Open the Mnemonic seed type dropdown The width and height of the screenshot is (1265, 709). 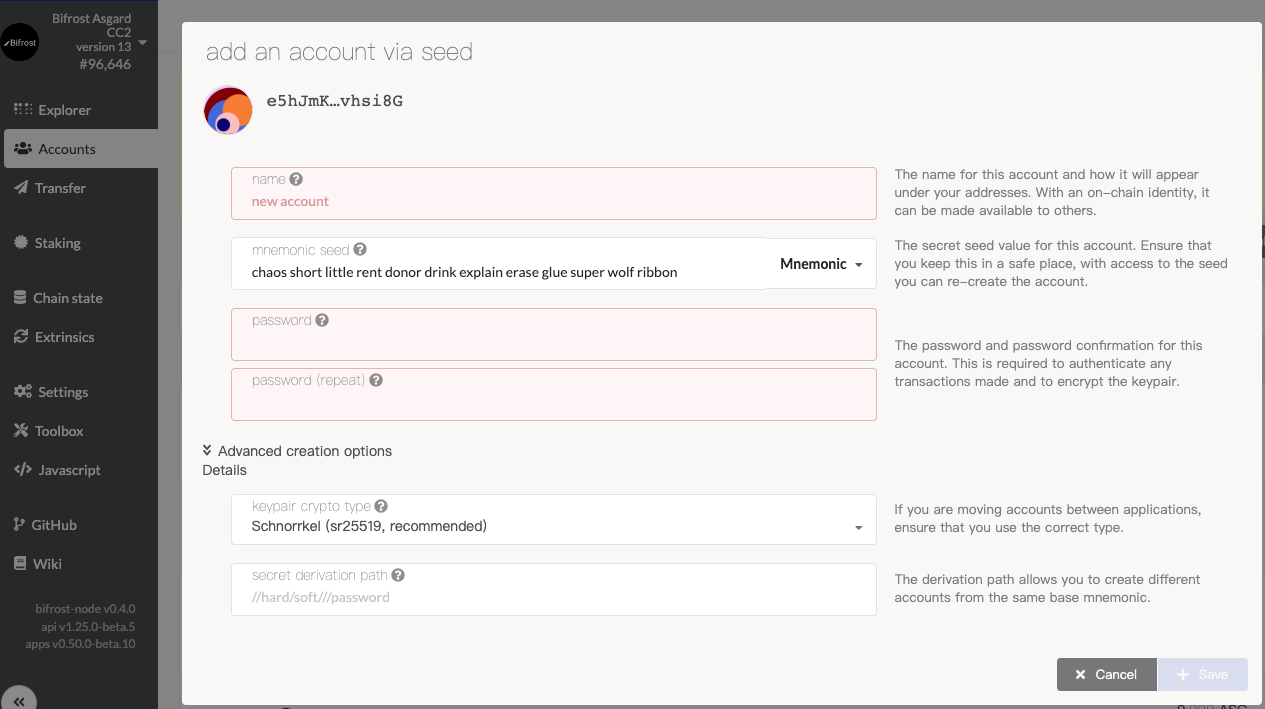pos(821,264)
